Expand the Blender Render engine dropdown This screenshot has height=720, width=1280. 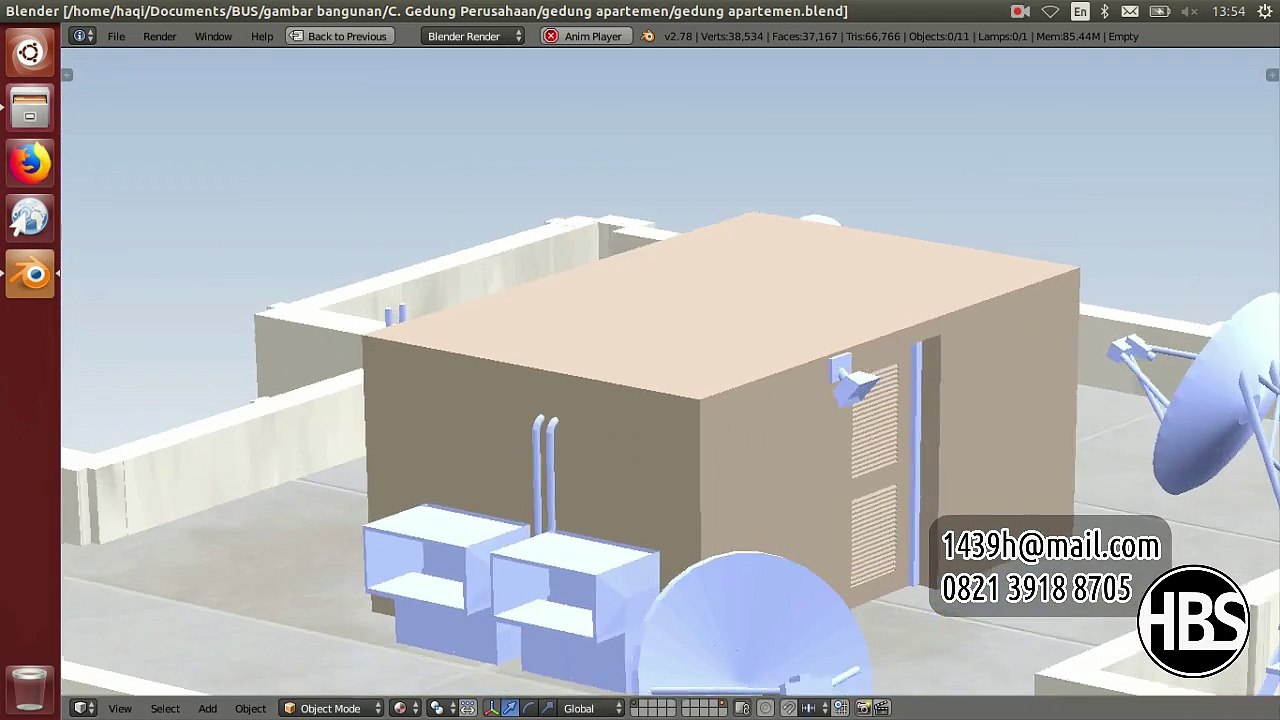474,36
